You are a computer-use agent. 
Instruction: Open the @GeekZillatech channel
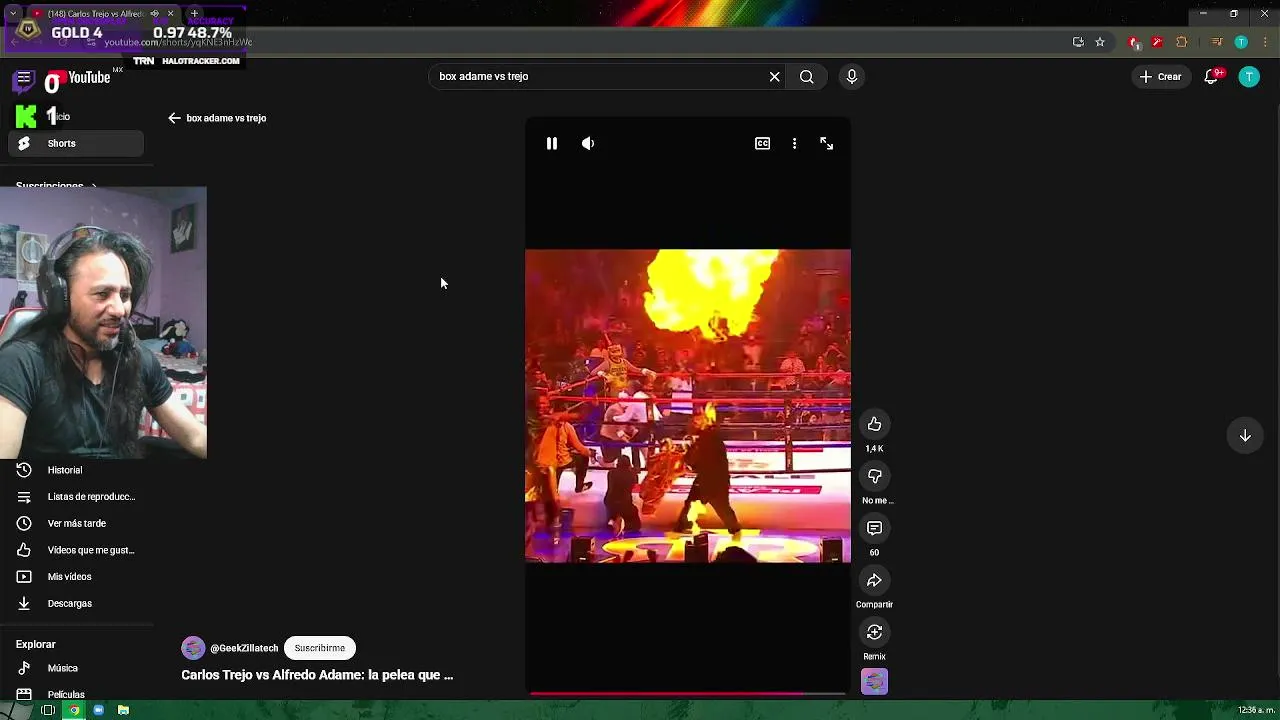[244, 648]
